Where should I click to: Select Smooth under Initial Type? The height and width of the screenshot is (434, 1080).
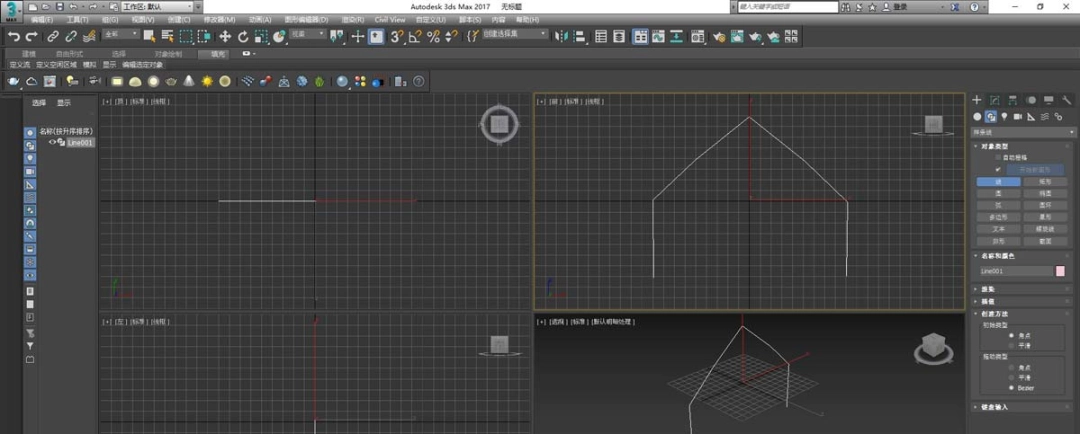tap(1011, 345)
